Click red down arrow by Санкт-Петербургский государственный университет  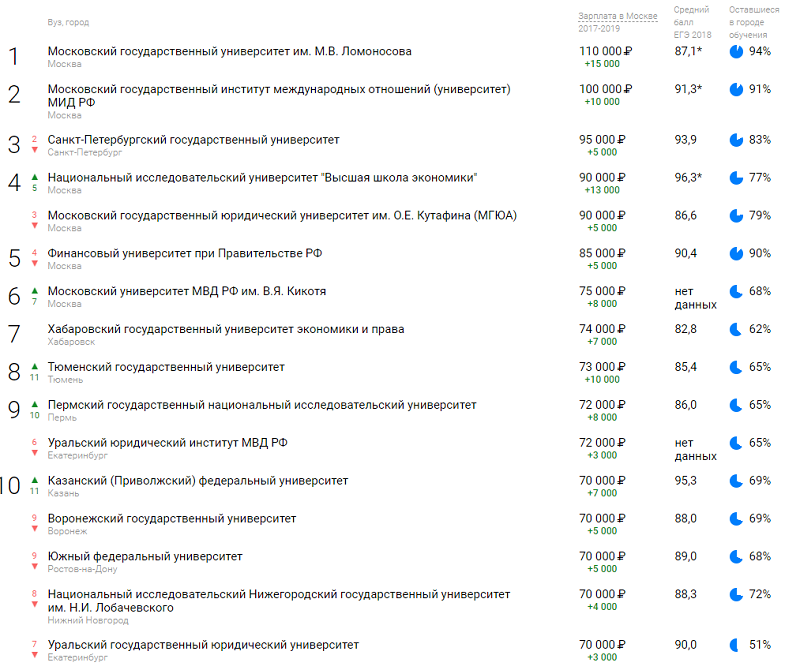coord(35,151)
